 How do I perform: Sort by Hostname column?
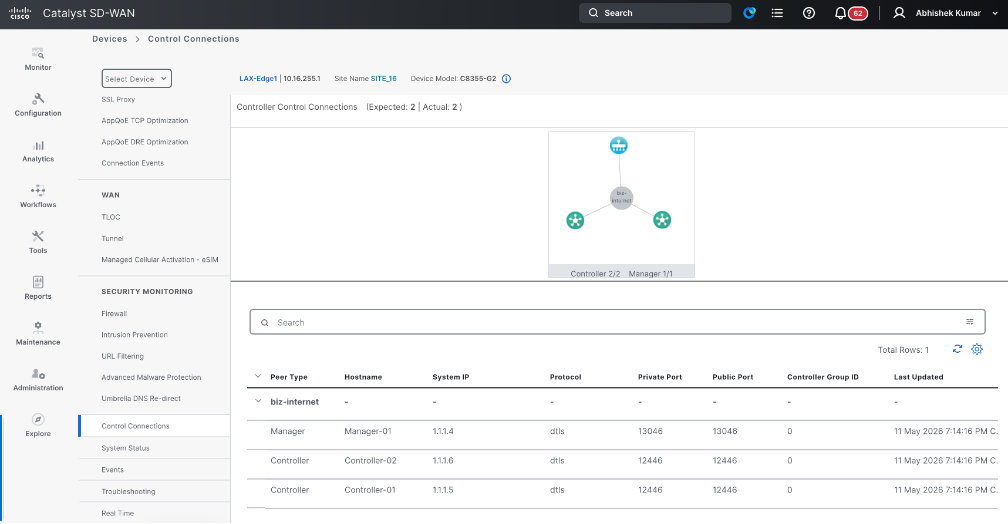pyautogui.click(x=363, y=377)
